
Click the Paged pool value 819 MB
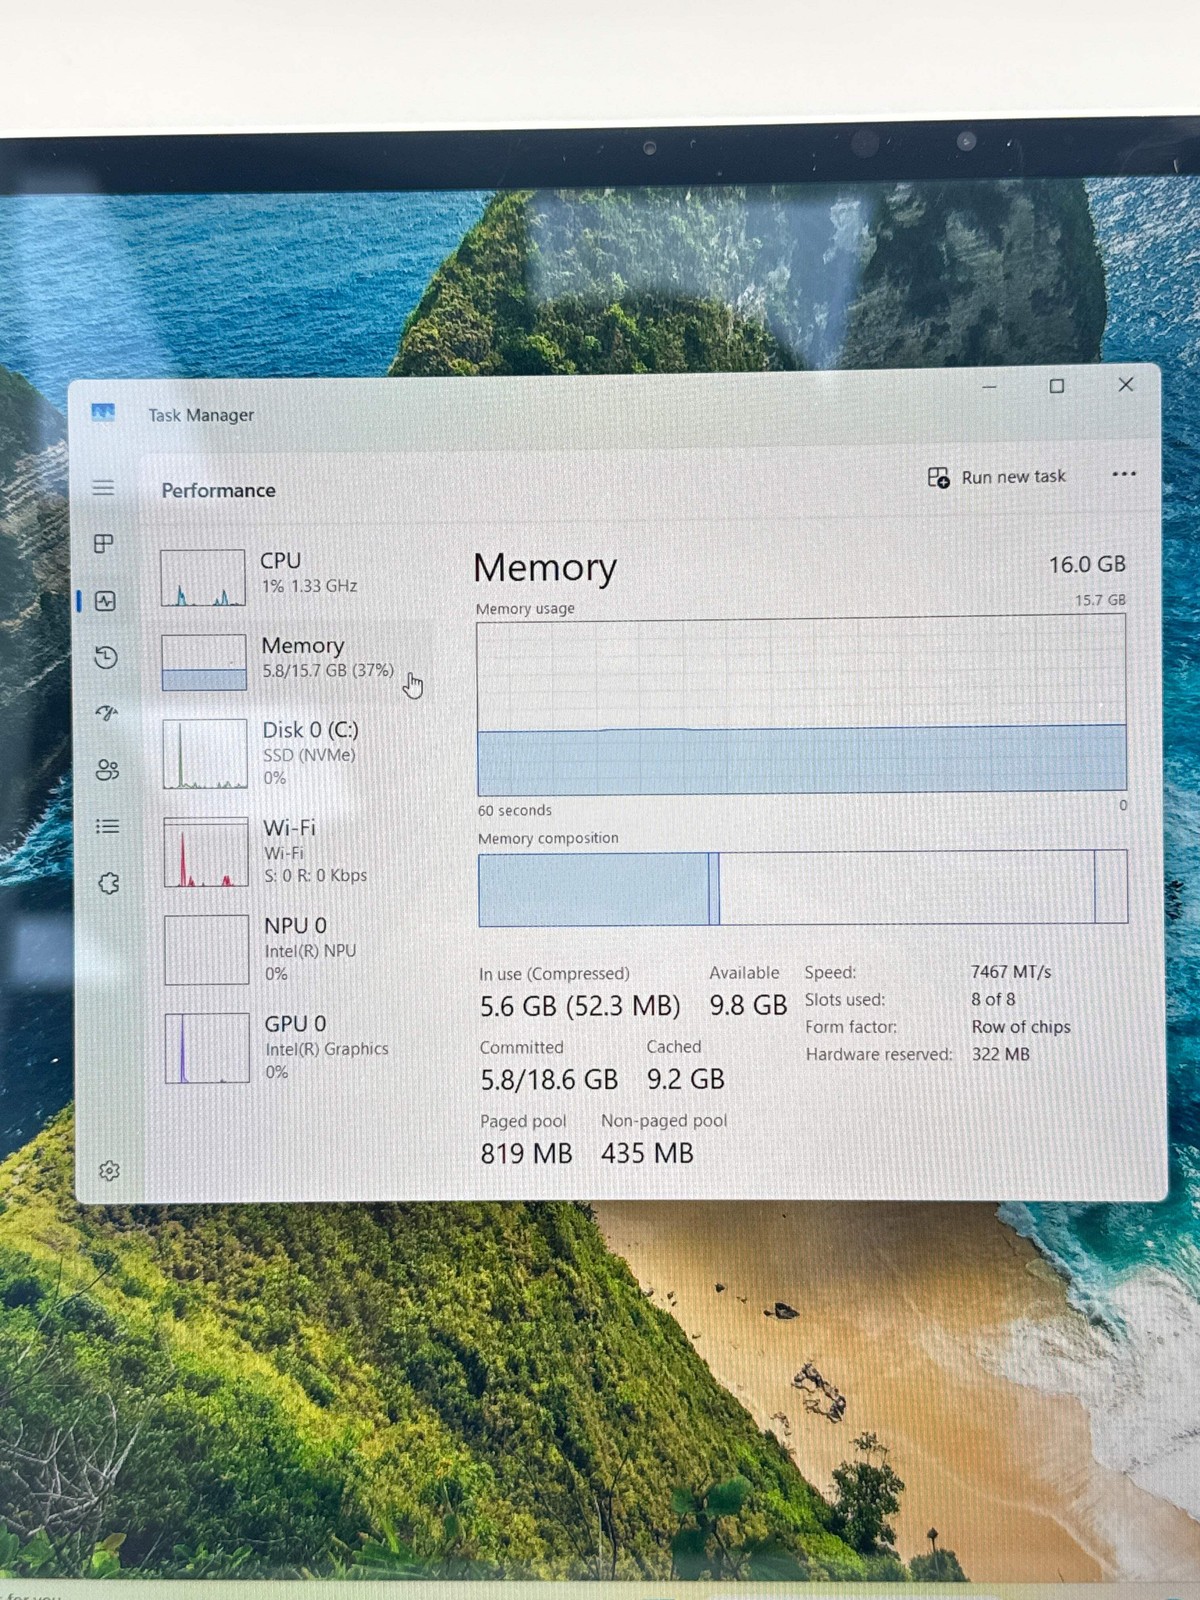[x=527, y=1153]
